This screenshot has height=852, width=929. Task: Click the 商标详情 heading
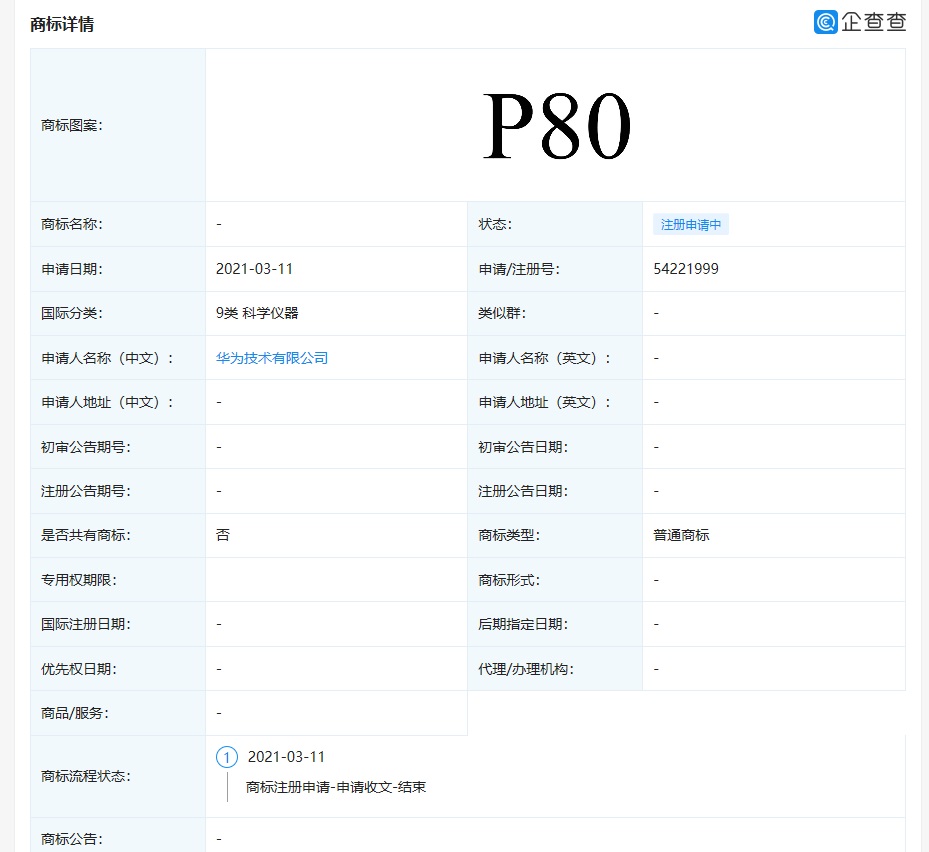62,24
